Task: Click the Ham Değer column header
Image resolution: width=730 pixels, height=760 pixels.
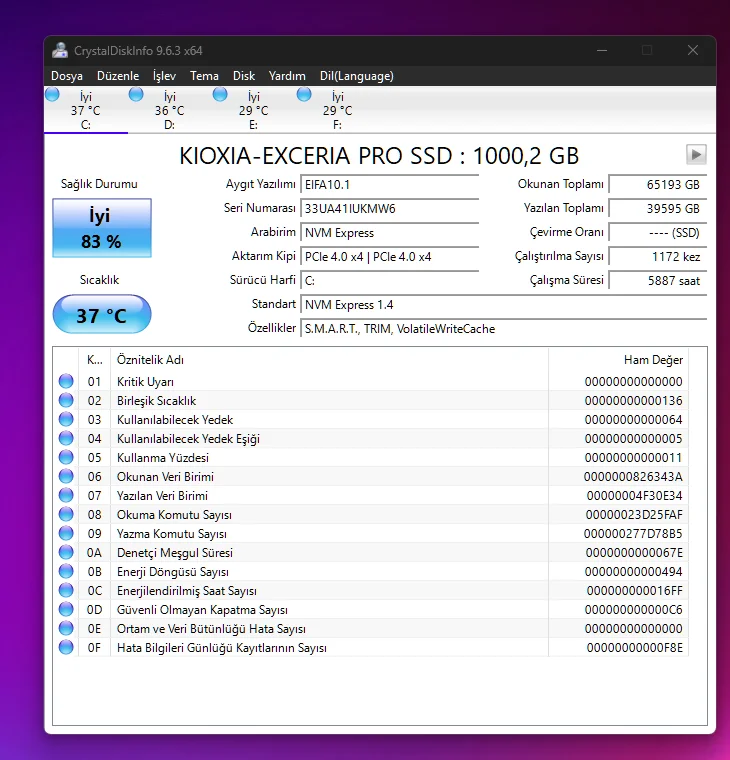Action: pyautogui.click(x=619, y=360)
